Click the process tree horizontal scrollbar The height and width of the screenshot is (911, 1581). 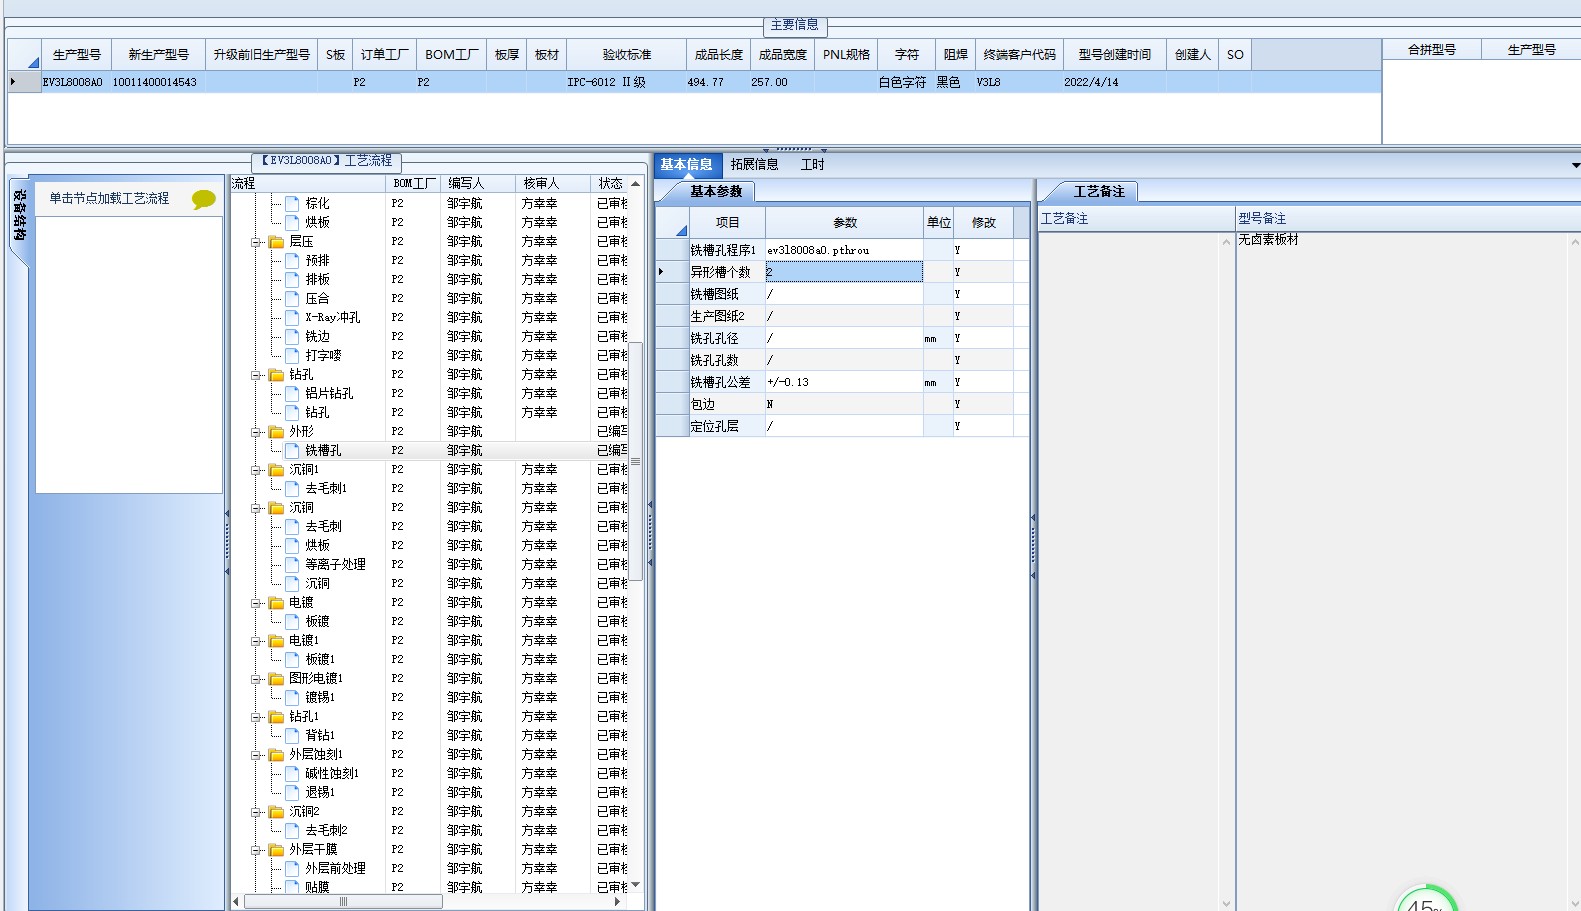(343, 902)
